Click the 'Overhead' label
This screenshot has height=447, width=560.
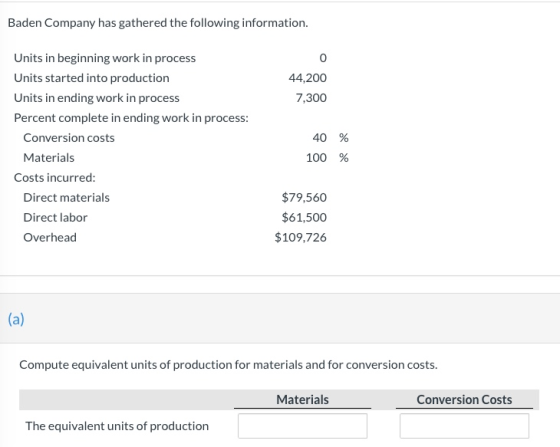[x=50, y=238]
